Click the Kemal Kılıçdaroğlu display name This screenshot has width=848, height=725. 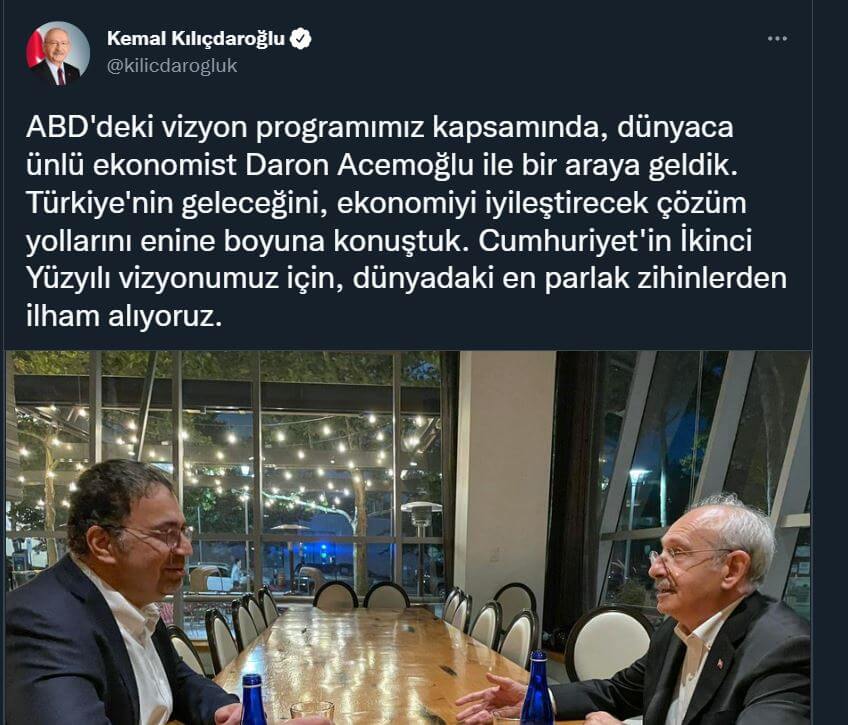[x=196, y=38]
